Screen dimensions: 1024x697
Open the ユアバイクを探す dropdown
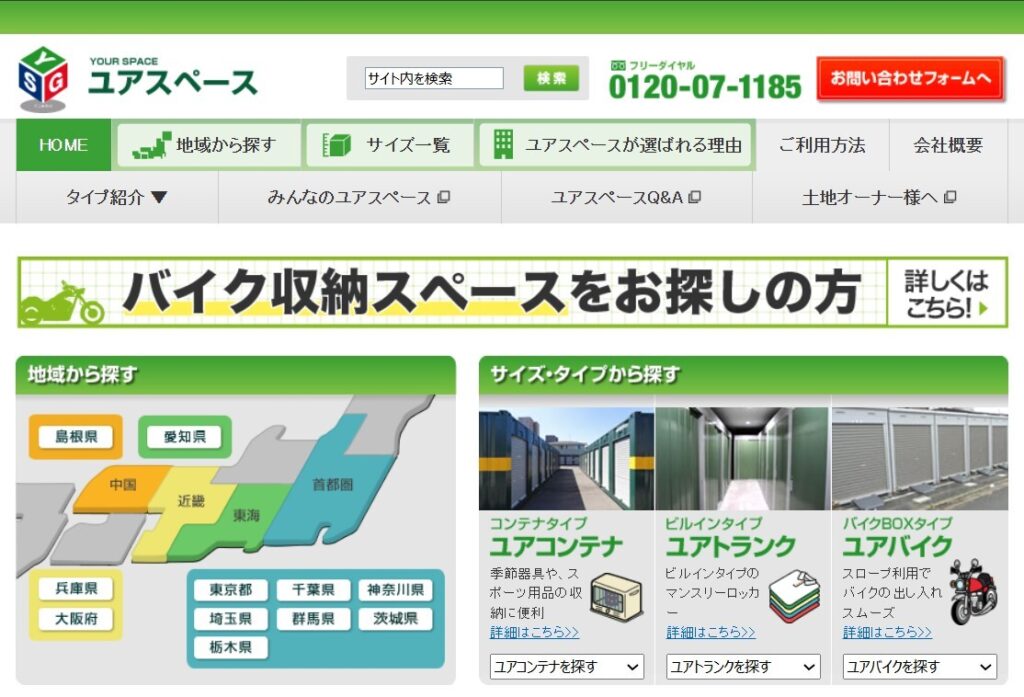pyautogui.click(x=919, y=666)
